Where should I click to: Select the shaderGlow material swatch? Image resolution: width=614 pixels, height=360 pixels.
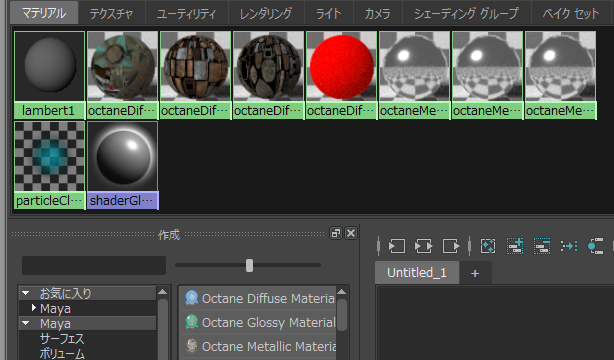[123, 165]
